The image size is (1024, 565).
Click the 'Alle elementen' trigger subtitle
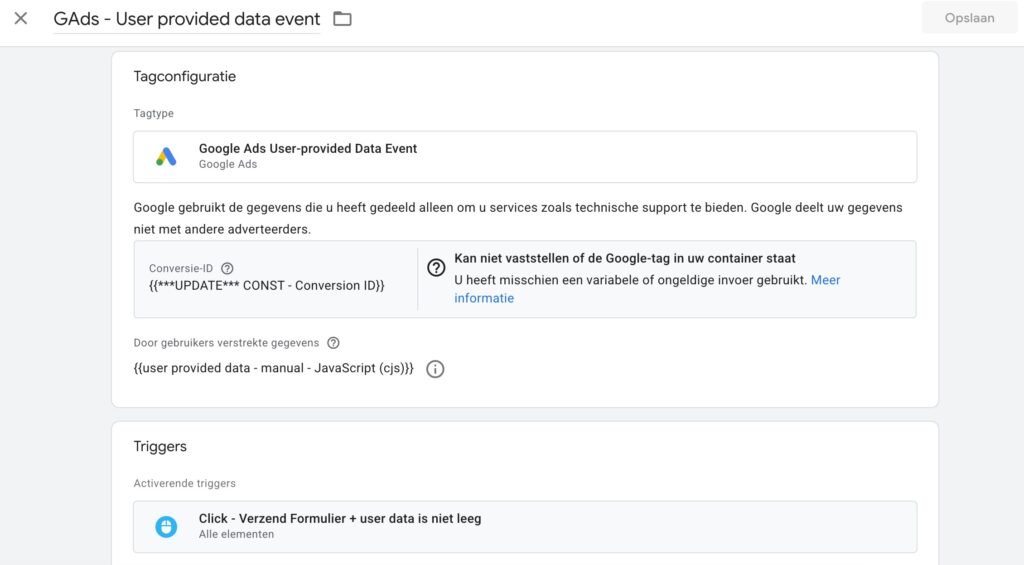pos(236,534)
